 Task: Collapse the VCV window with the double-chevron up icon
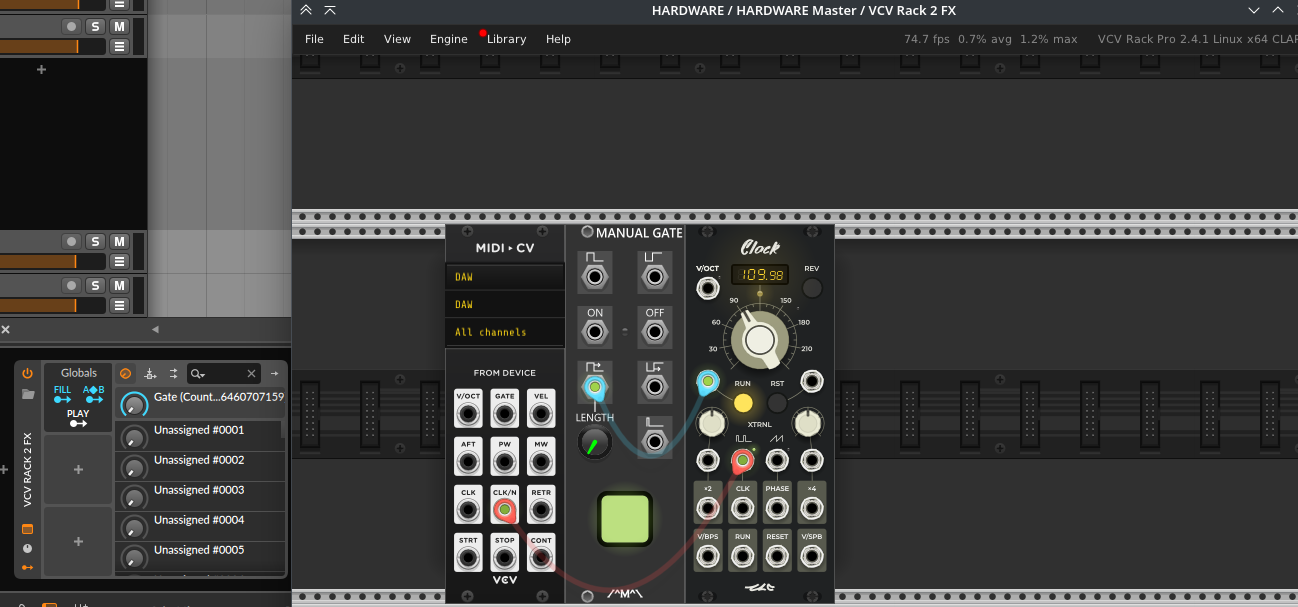(x=306, y=10)
